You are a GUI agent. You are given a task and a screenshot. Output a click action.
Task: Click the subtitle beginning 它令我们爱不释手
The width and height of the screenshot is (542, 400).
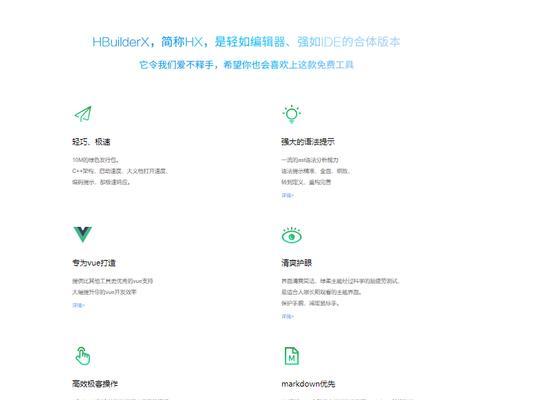coord(246,65)
